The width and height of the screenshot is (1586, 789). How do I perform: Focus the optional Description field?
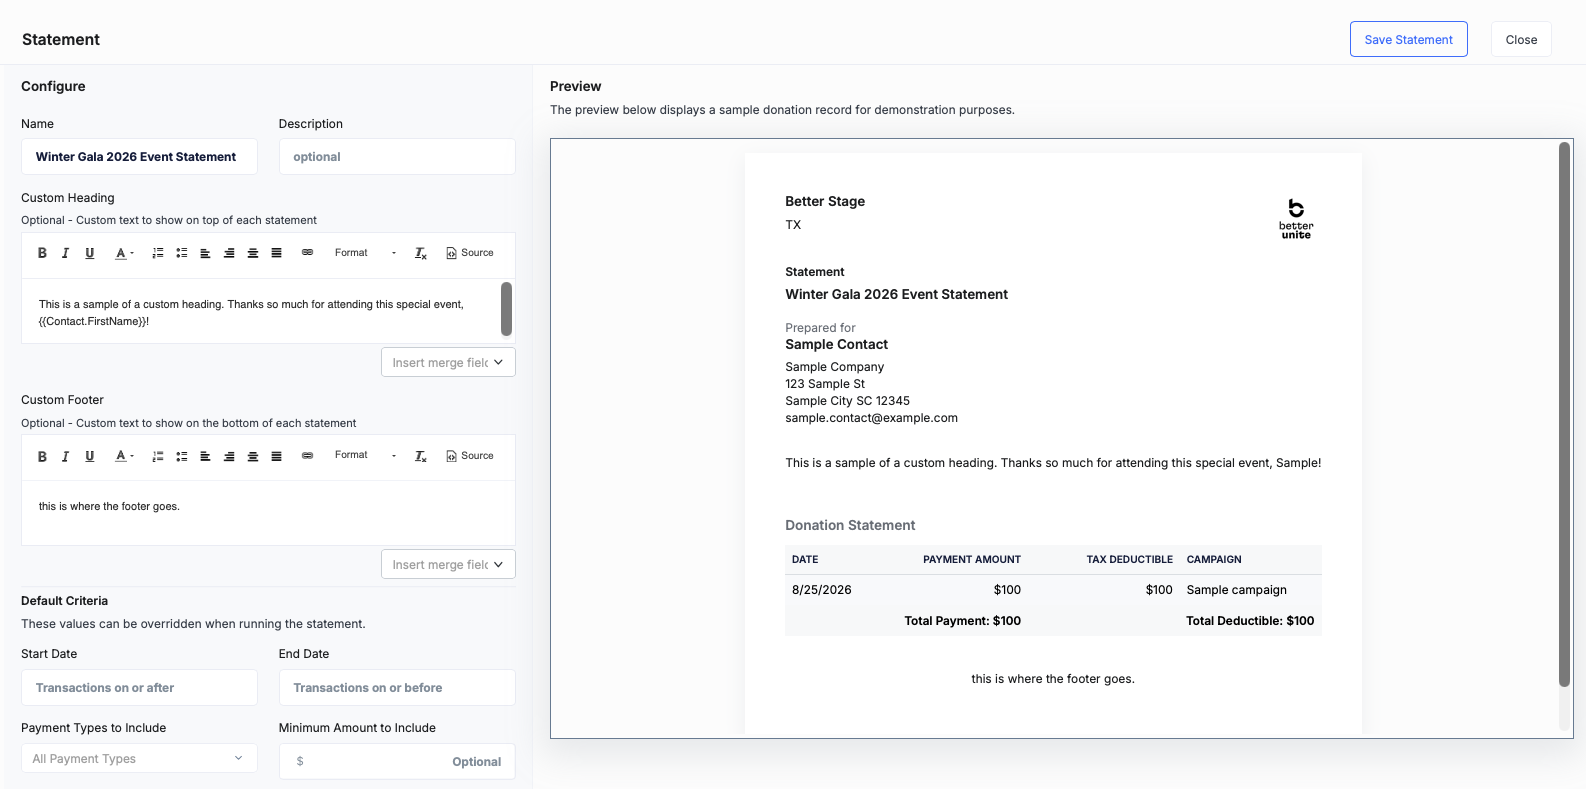click(397, 157)
